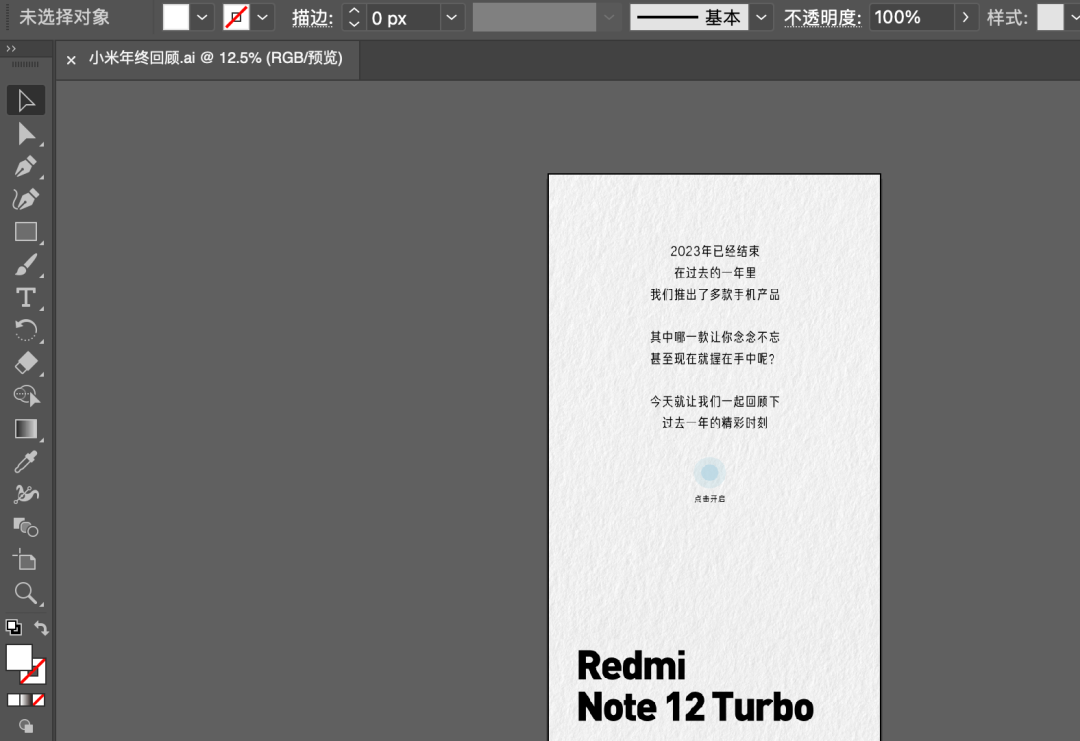Close the 小米年终回顾.ai document tab
Screen dimensions: 1080x741
coord(71,60)
